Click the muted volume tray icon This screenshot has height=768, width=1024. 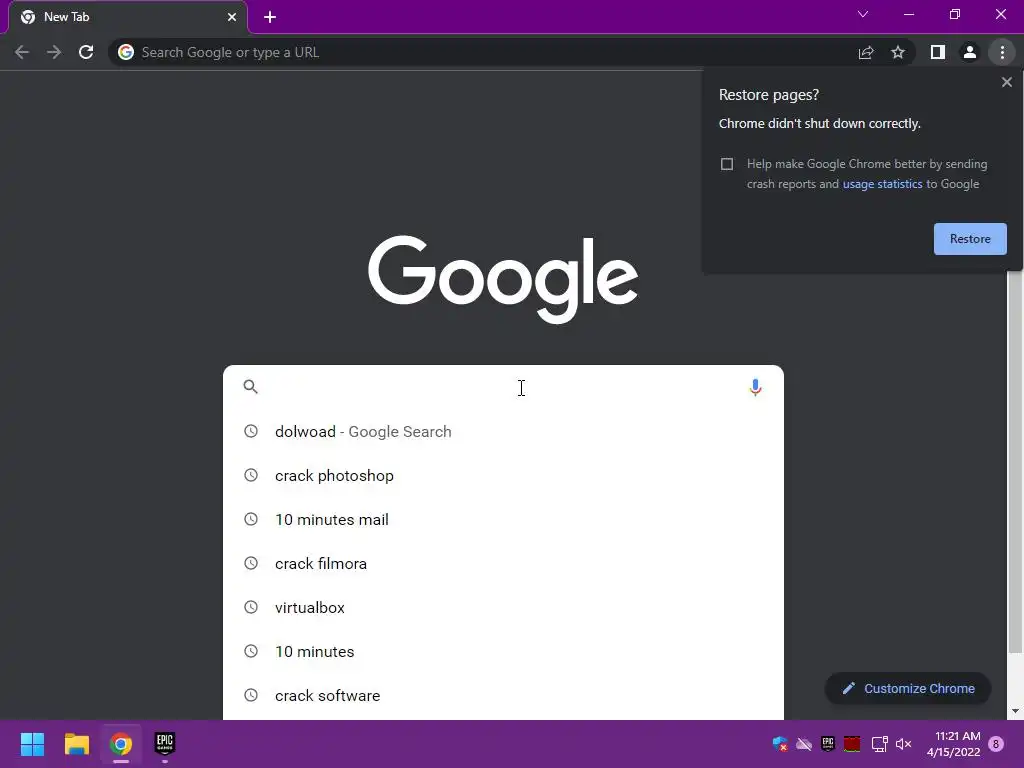(x=904, y=744)
